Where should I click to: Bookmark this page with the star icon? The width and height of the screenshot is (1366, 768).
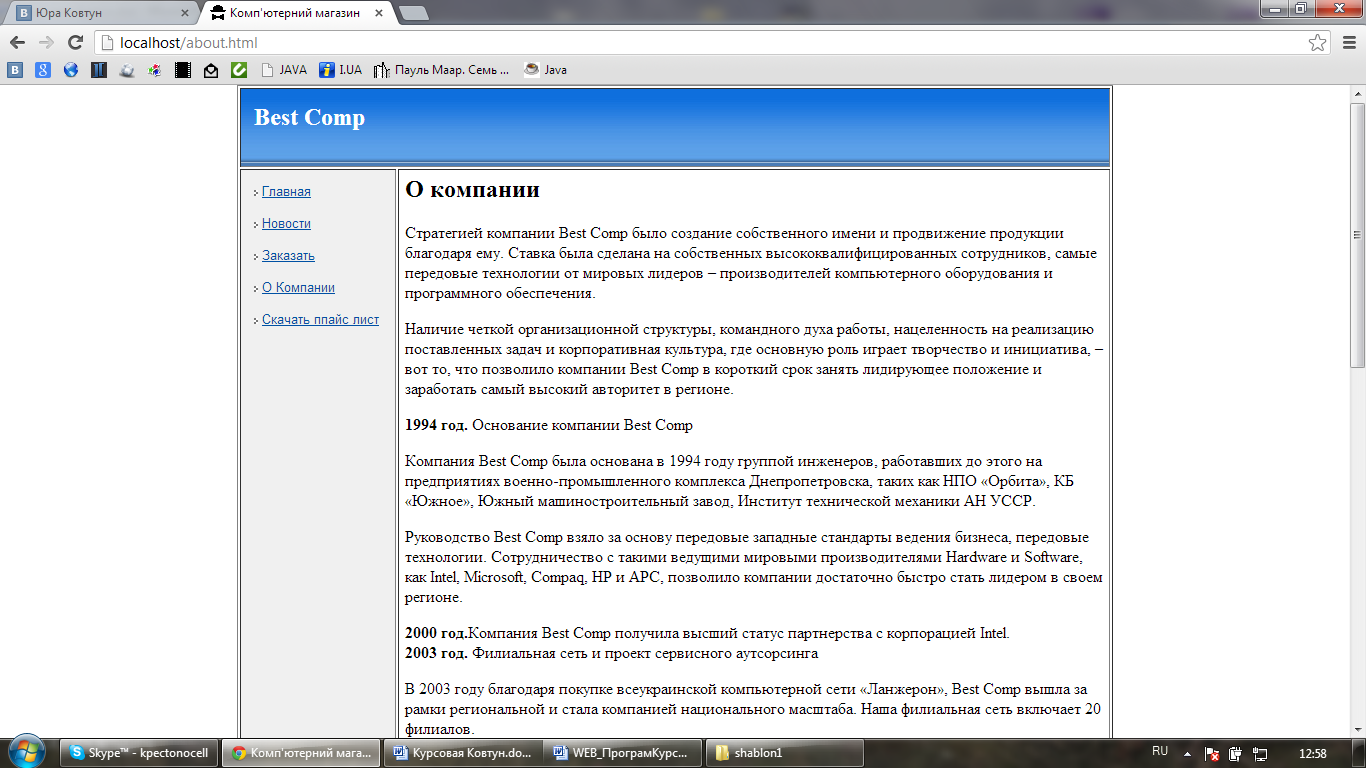click(x=1318, y=42)
